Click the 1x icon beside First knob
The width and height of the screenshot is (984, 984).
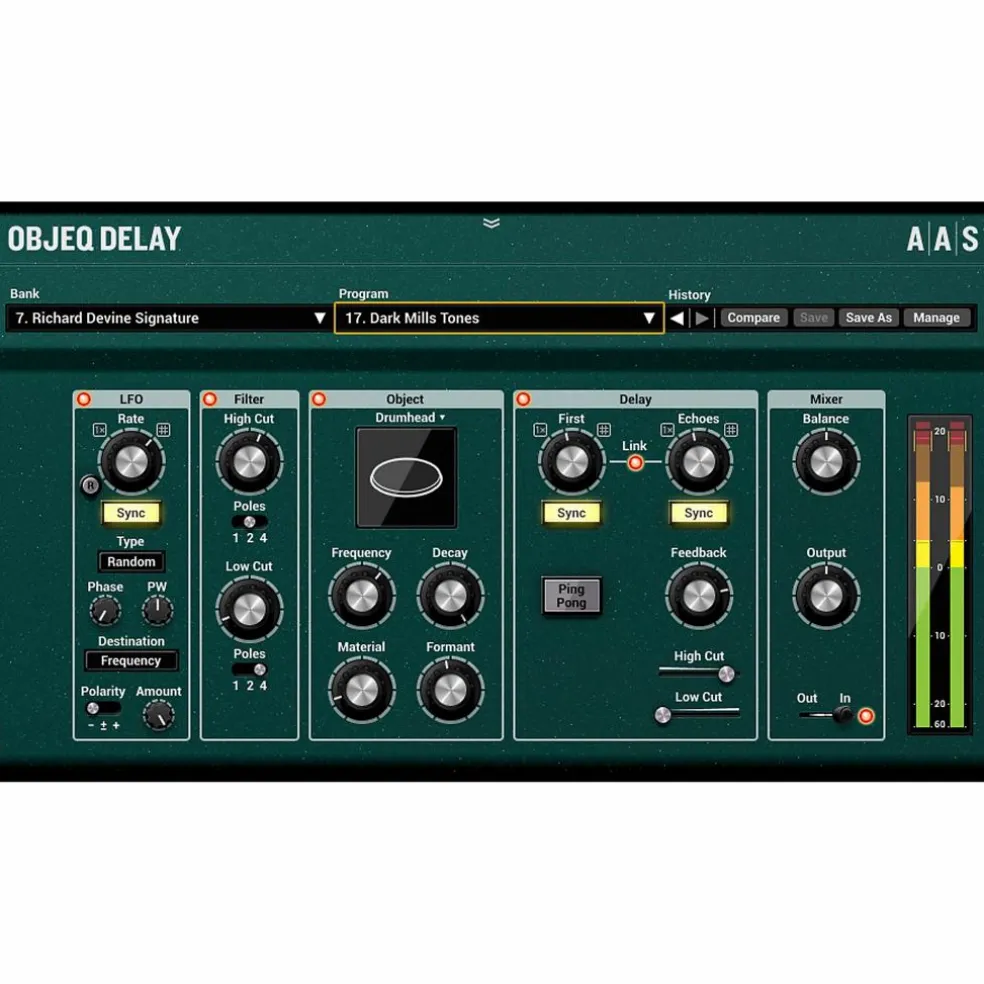pyautogui.click(x=540, y=430)
